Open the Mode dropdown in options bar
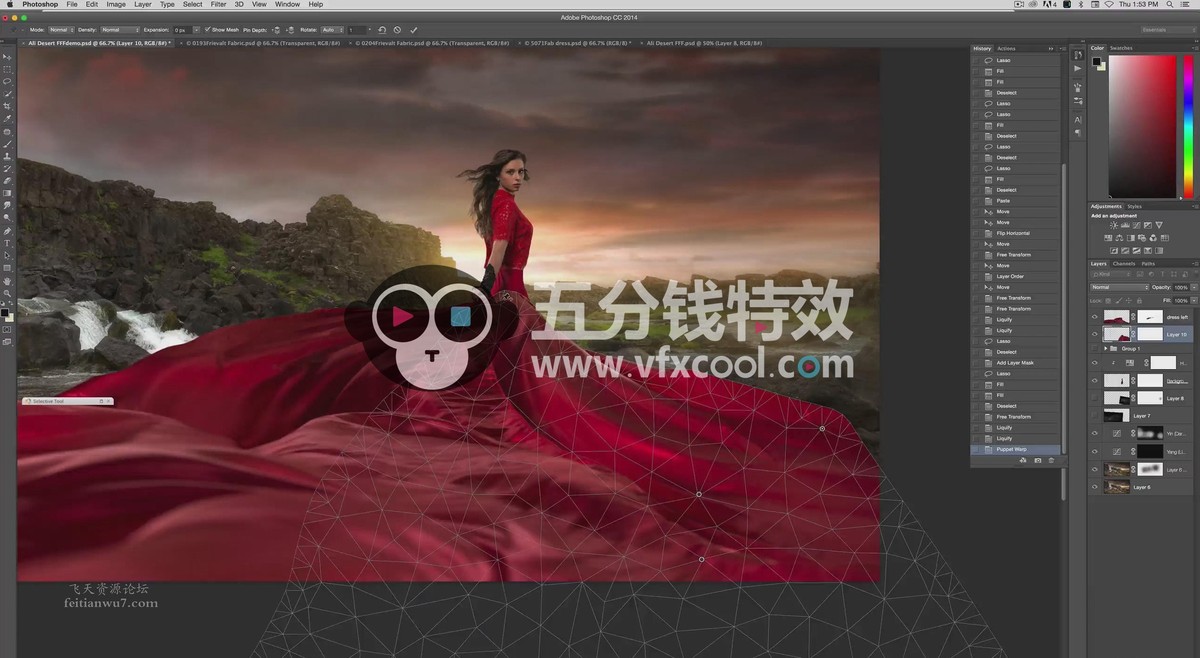The image size is (1200, 658). coord(62,30)
